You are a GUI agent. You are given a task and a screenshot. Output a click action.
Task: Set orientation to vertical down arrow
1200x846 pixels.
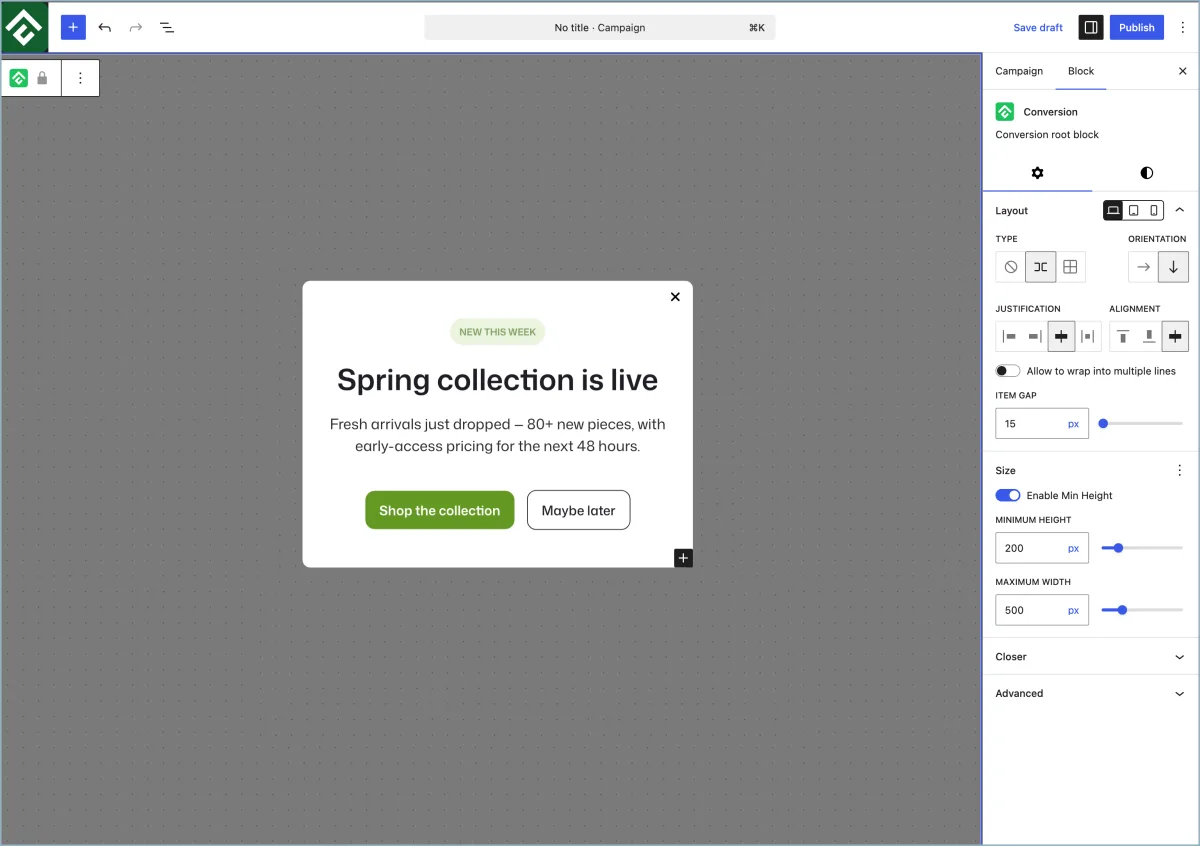[x=1173, y=267]
